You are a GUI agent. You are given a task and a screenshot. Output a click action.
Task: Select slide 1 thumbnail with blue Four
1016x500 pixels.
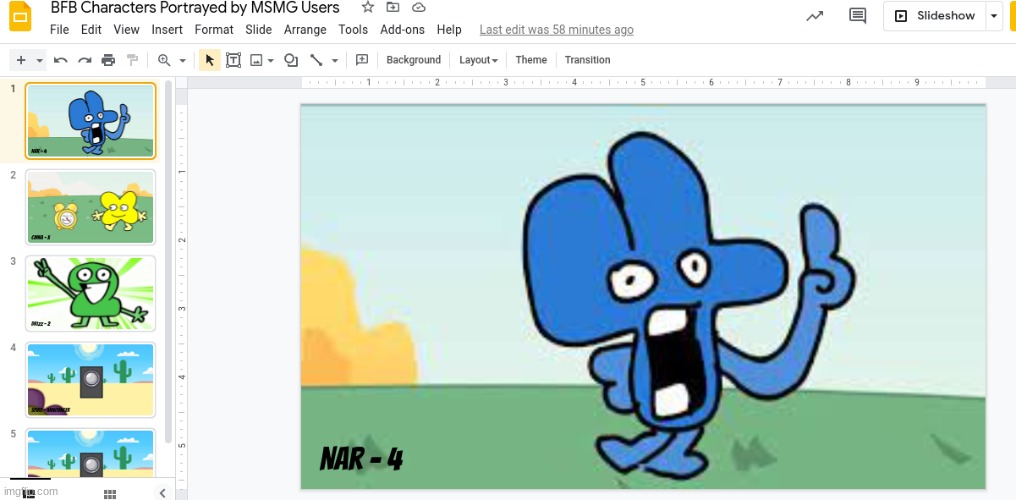(x=91, y=121)
